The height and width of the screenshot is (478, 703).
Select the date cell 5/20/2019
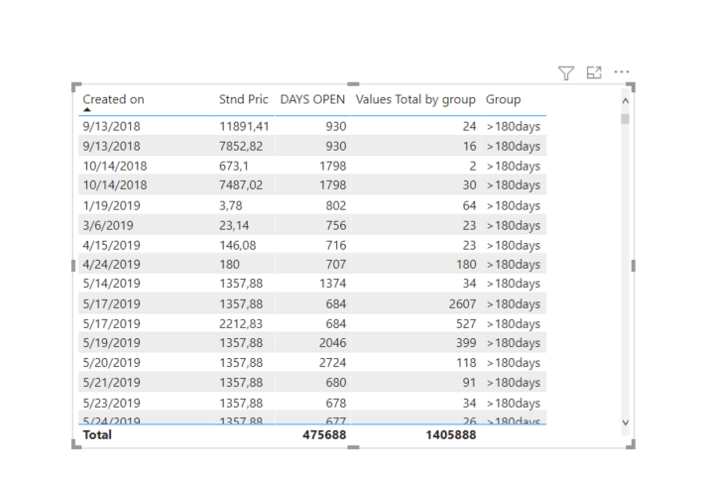(112, 363)
